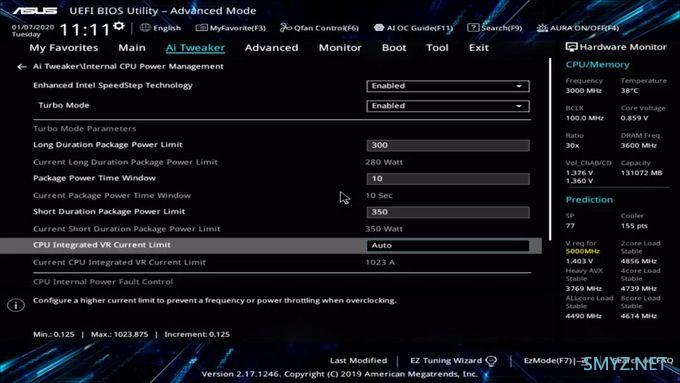680x383 pixels.
Task: Click the 131072 MB capacity value
Action: click(x=641, y=173)
